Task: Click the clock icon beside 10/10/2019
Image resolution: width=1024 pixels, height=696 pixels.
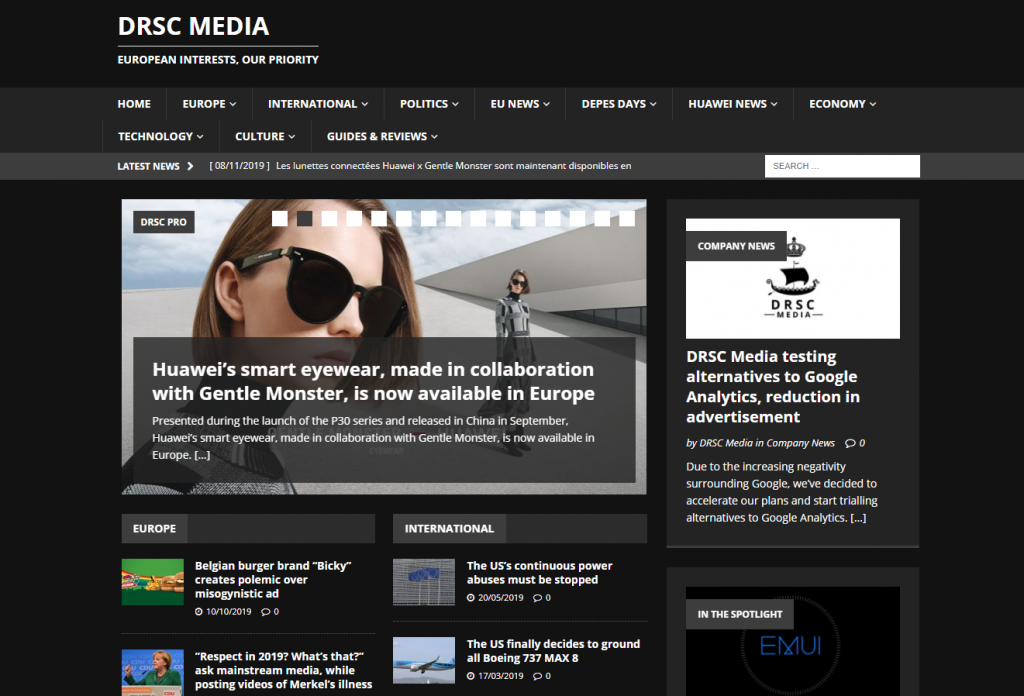Action: tap(199, 612)
